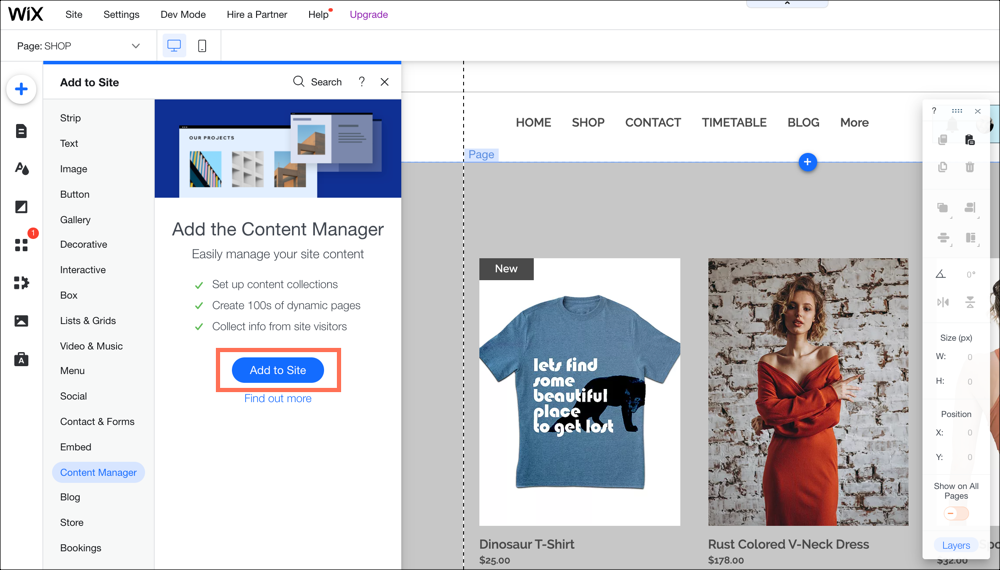The height and width of the screenshot is (570, 1000).
Task: Open the Background sidebar icon
Action: pyautogui.click(x=21, y=207)
